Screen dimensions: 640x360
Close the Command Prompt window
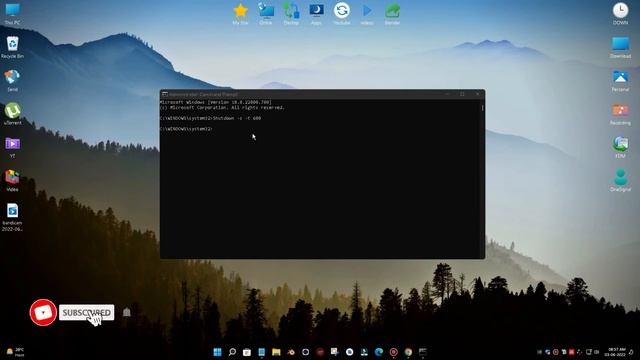click(478, 94)
